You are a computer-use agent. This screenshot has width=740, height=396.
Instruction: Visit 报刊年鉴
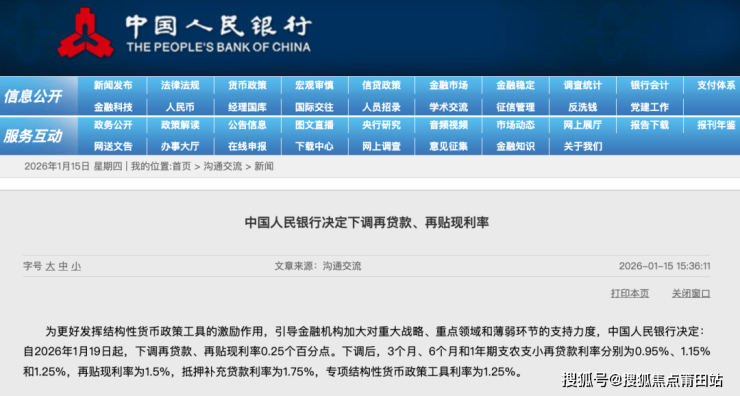[716, 125]
